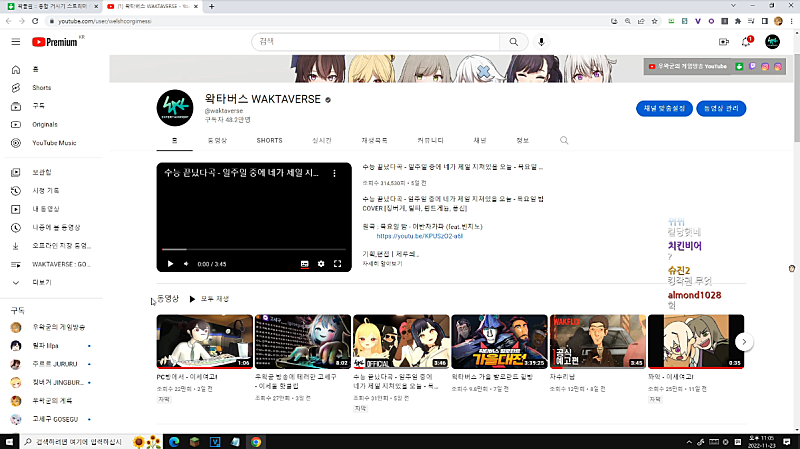Click the voice search microphone icon
This screenshot has width=800, height=449.
(x=542, y=41)
